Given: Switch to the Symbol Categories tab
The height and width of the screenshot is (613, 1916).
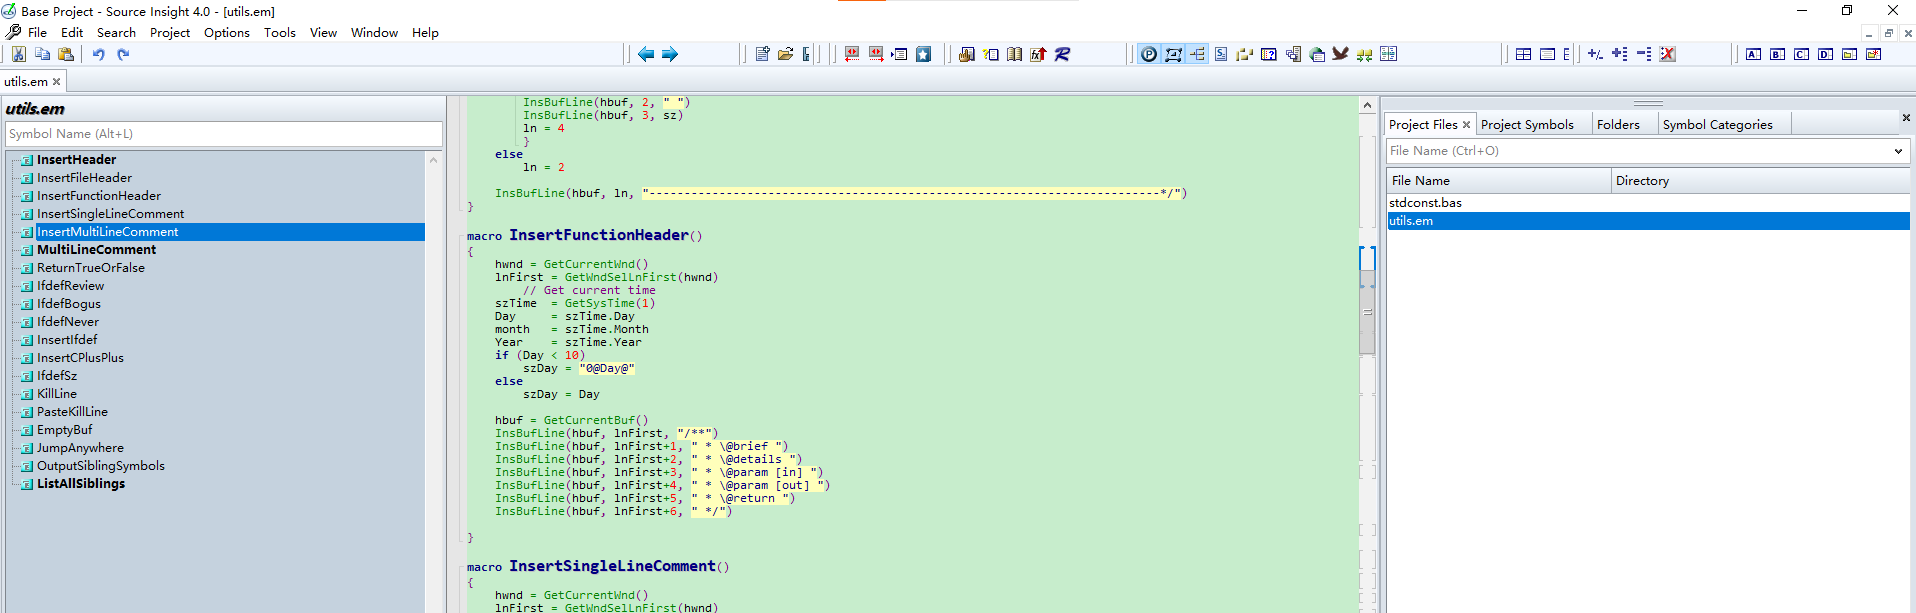Looking at the screenshot, I should [x=1717, y=125].
